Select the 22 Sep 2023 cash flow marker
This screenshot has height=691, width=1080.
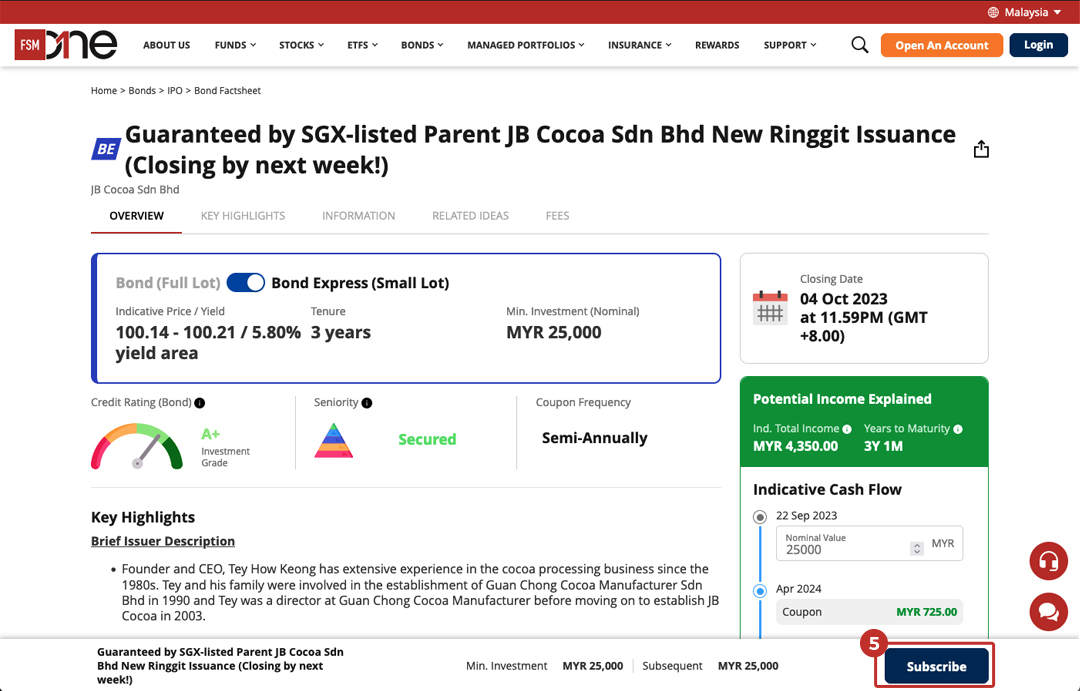point(760,517)
